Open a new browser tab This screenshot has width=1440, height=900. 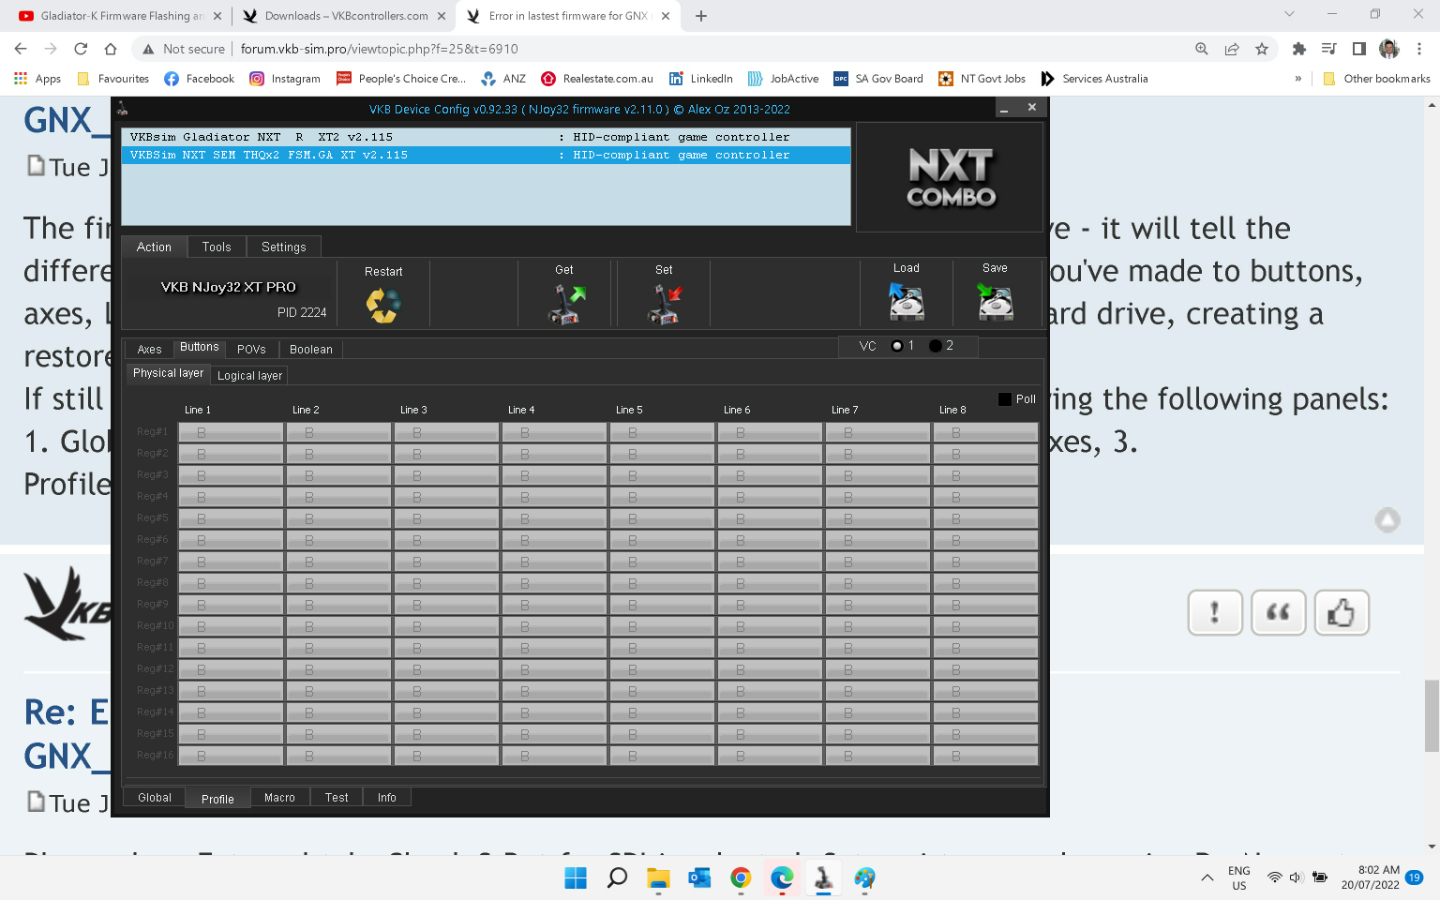[701, 16]
